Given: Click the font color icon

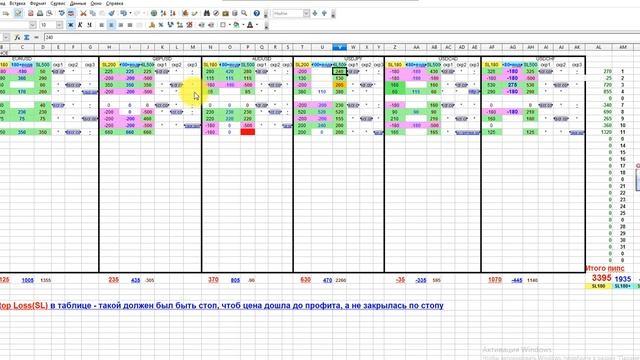Looking at the screenshot, I should [x=250, y=25].
